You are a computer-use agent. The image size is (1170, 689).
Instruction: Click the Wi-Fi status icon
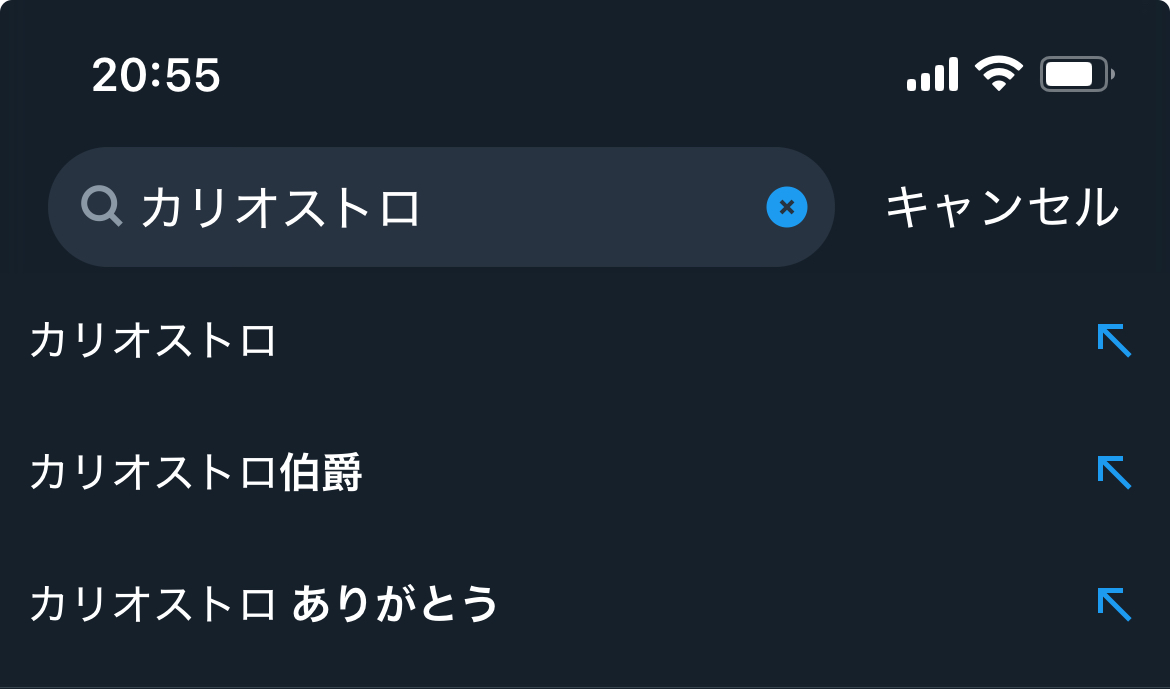998,74
